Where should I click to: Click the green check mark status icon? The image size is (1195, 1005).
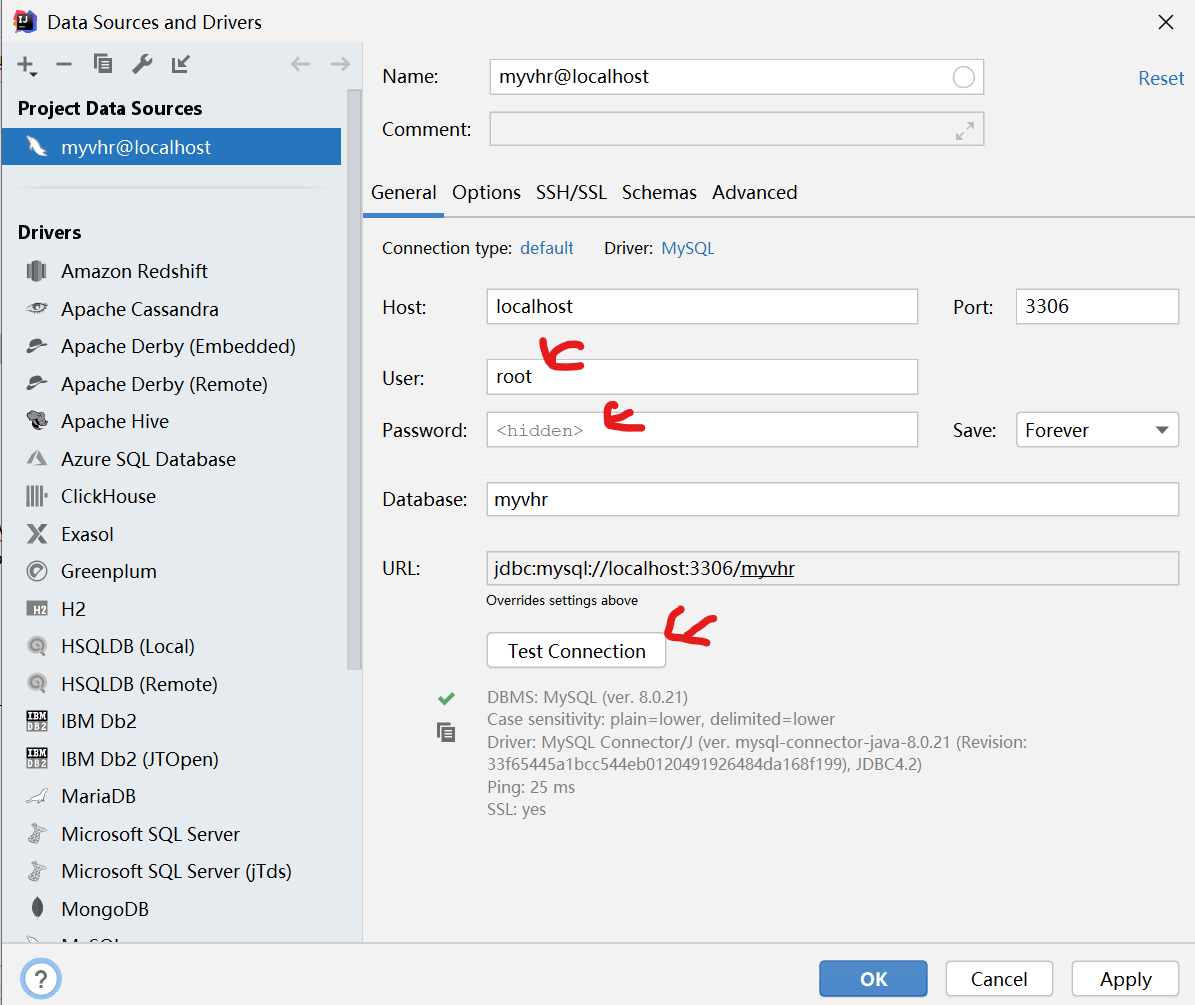[447, 698]
